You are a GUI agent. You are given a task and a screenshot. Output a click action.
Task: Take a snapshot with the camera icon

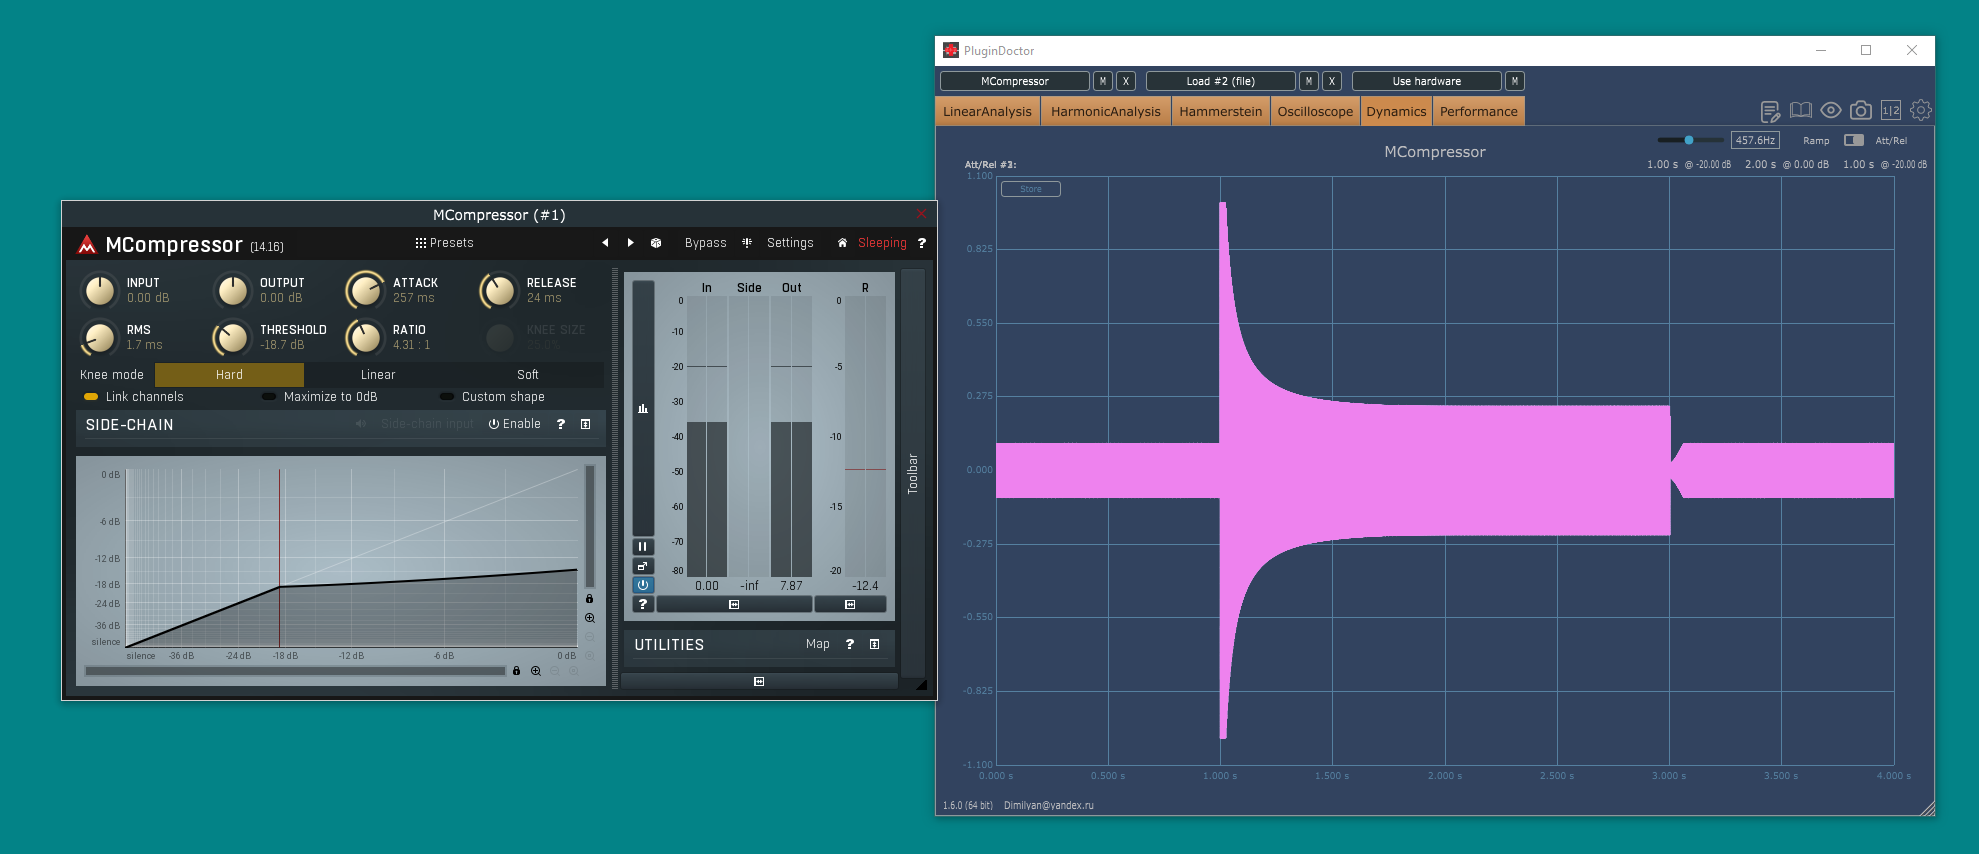click(1860, 111)
